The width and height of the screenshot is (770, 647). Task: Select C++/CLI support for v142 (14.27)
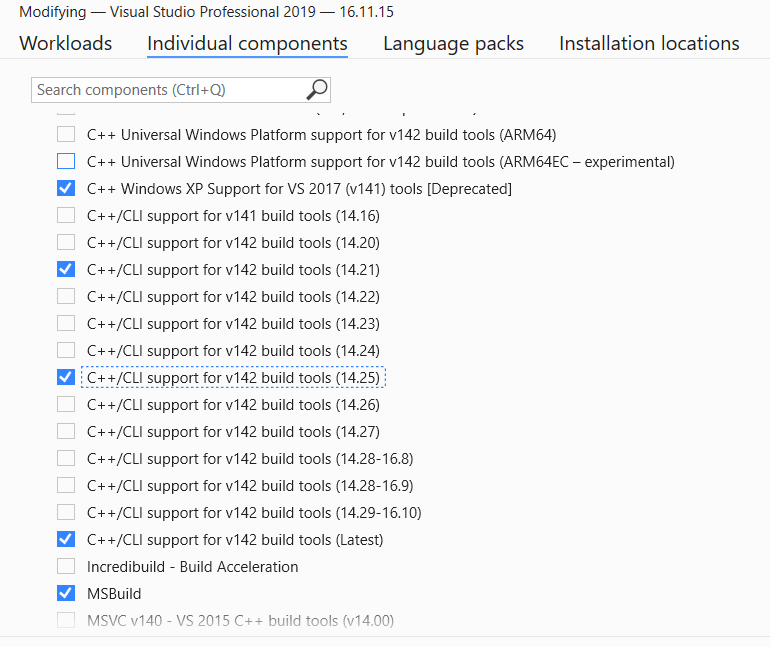[66, 432]
